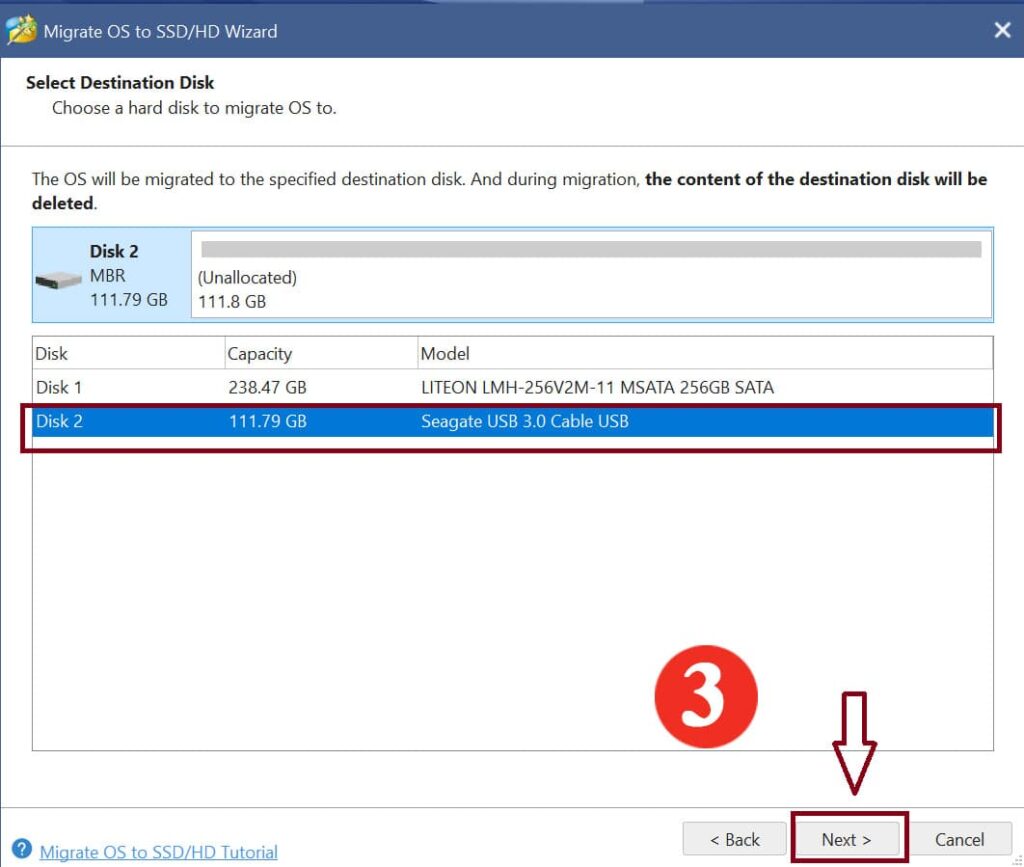Click the downward arrow annotation above Next
This screenshot has height=867, width=1024.
tap(853, 741)
